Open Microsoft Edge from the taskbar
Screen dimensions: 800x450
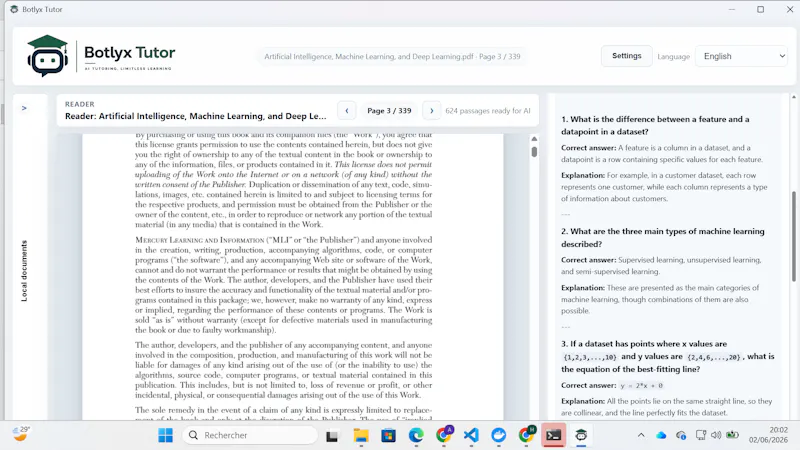pyautogui.click(x=416, y=436)
